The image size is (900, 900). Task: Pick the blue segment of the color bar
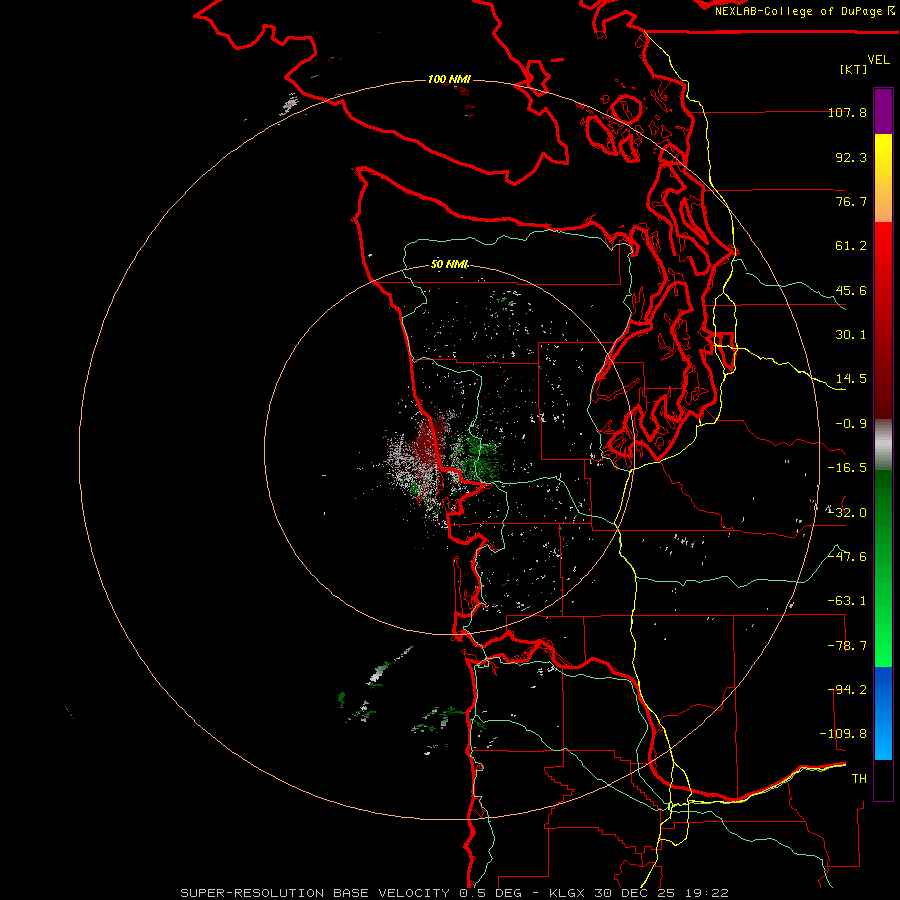[883, 713]
